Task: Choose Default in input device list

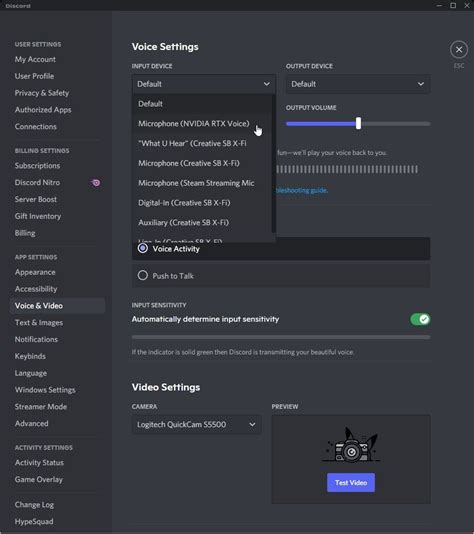Action: (202, 104)
